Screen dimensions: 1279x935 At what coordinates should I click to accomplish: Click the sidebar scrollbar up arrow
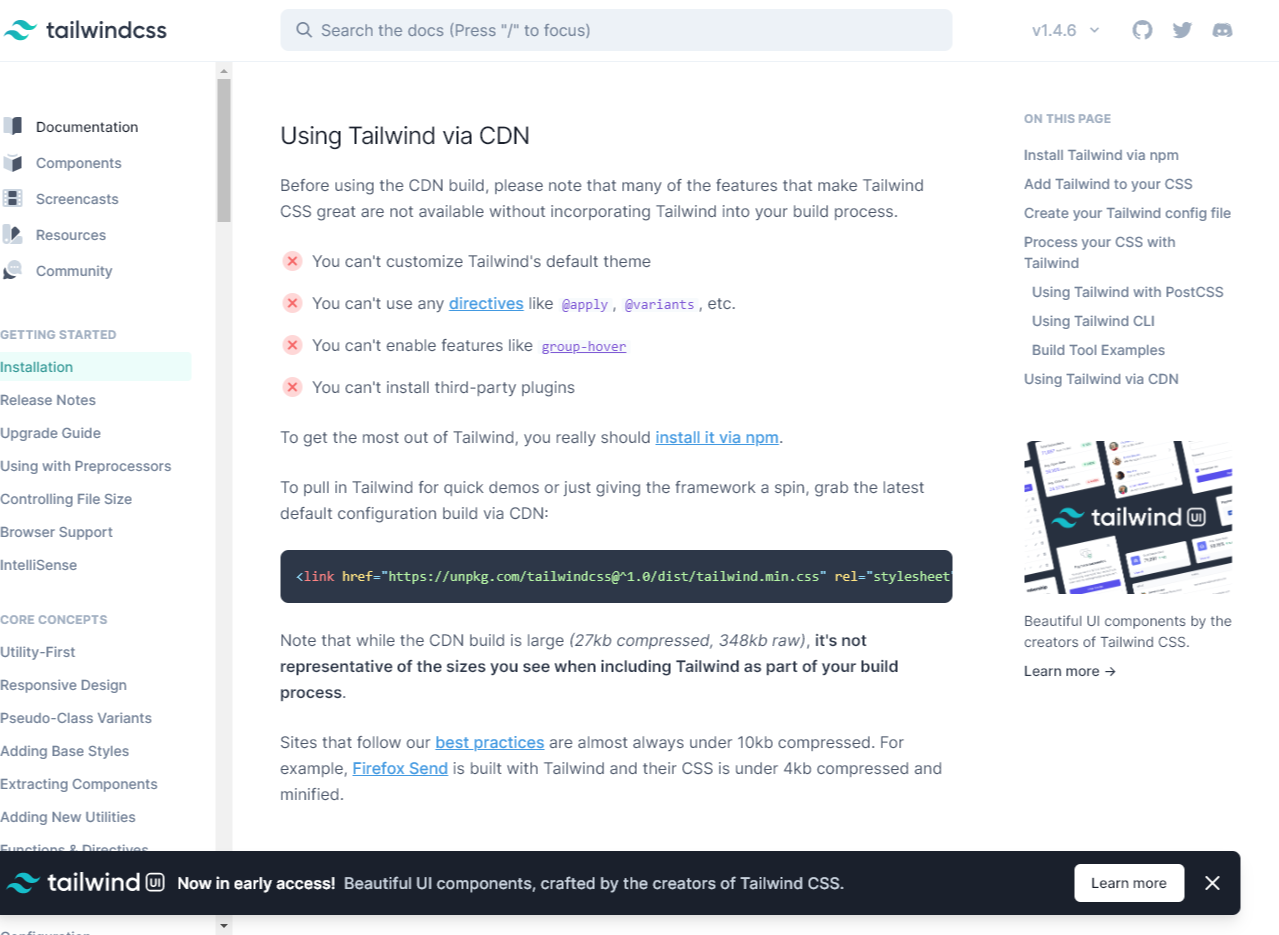pyautogui.click(x=224, y=70)
